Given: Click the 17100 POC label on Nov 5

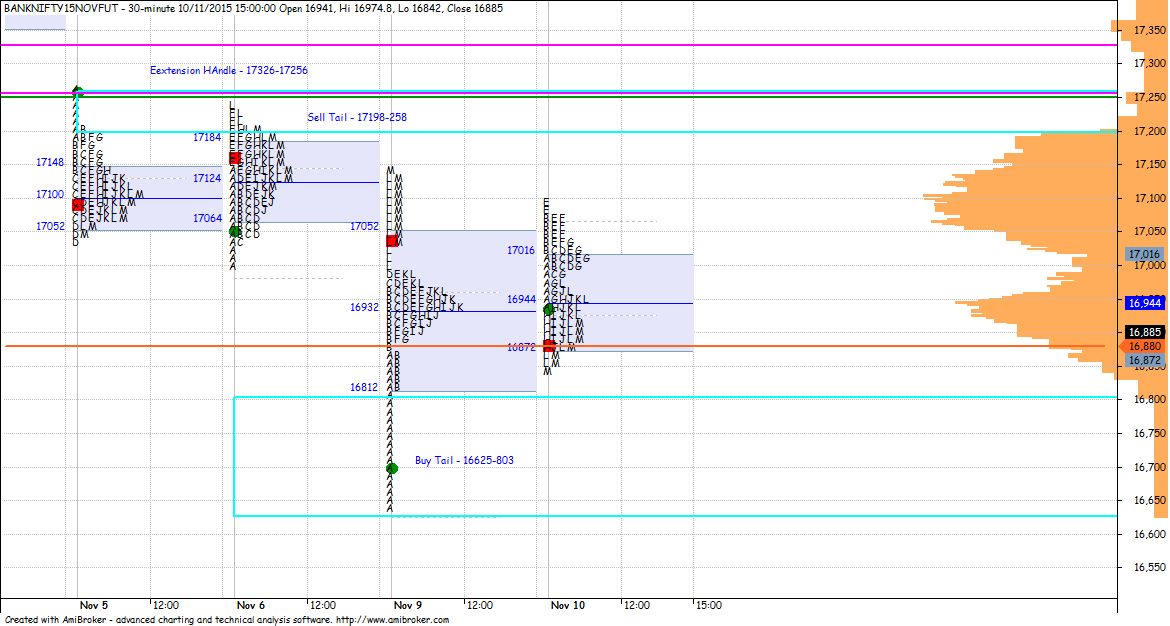Looking at the screenshot, I should point(50,194).
